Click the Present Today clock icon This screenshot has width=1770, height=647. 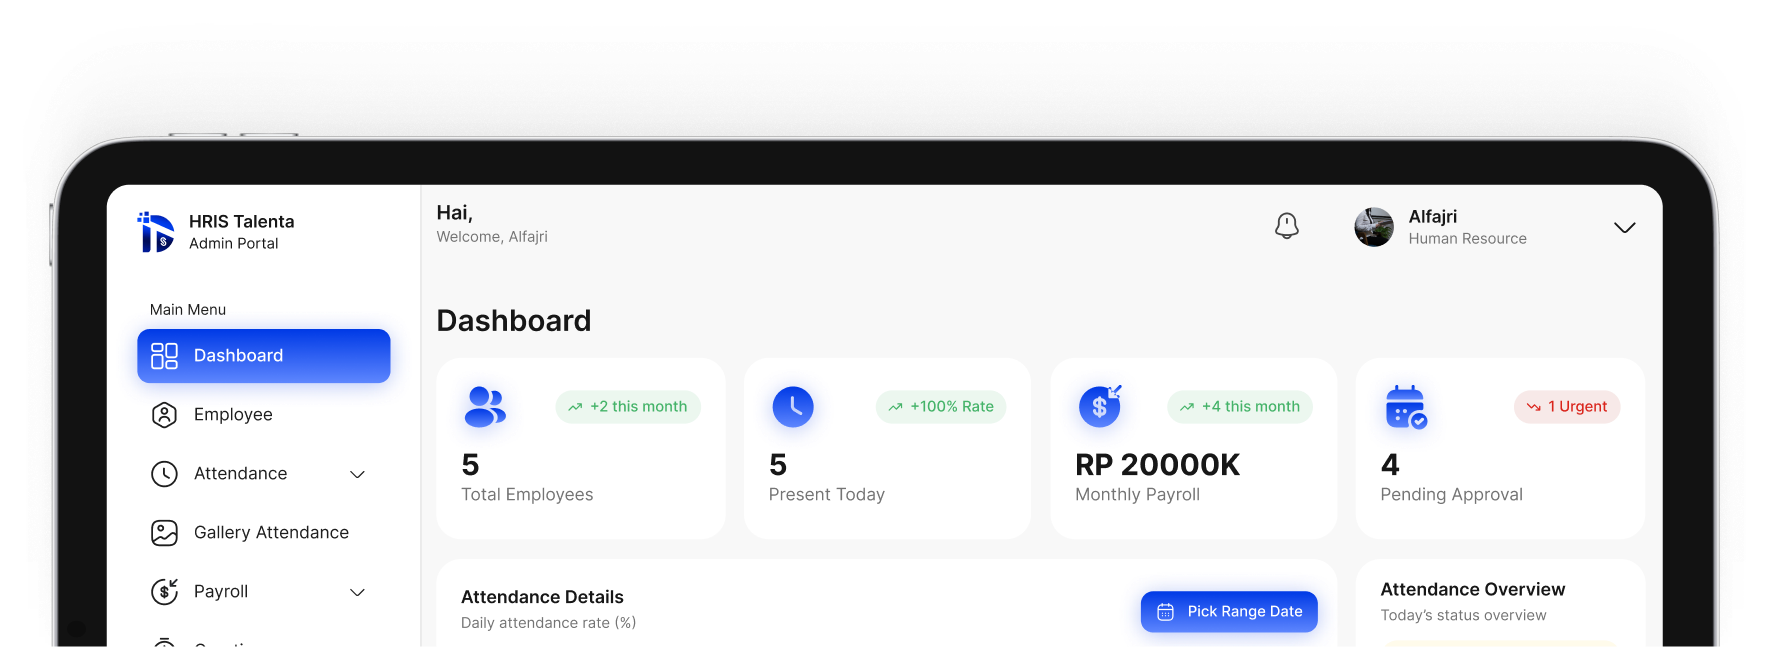tap(793, 407)
